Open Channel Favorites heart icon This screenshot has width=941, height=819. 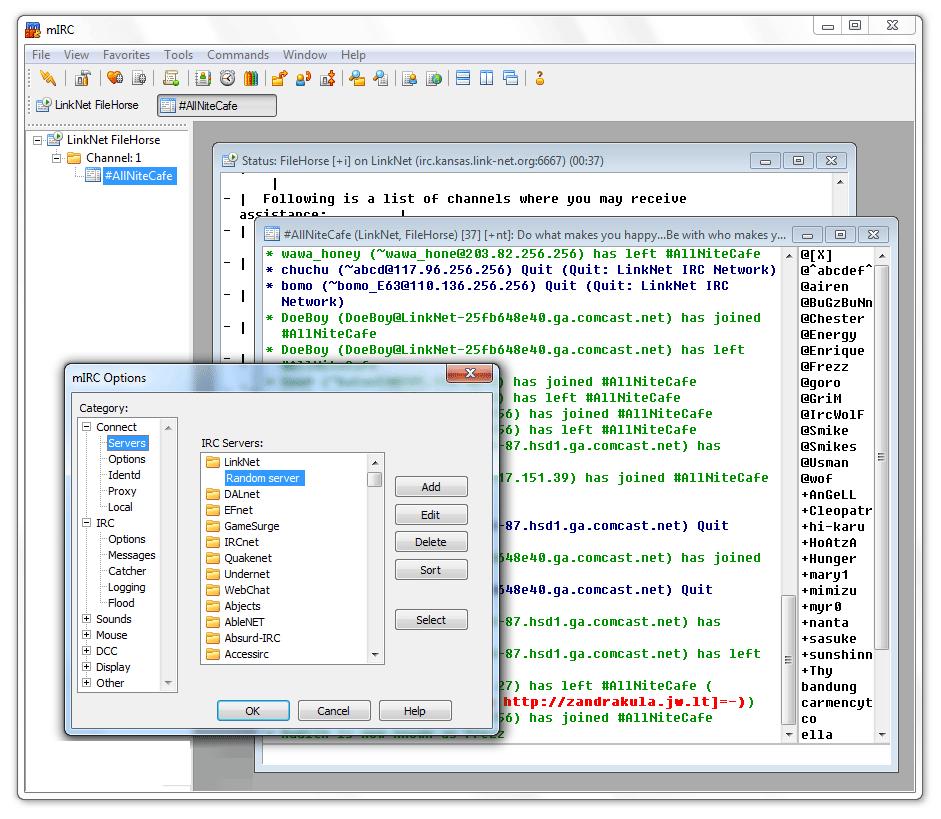coord(115,78)
